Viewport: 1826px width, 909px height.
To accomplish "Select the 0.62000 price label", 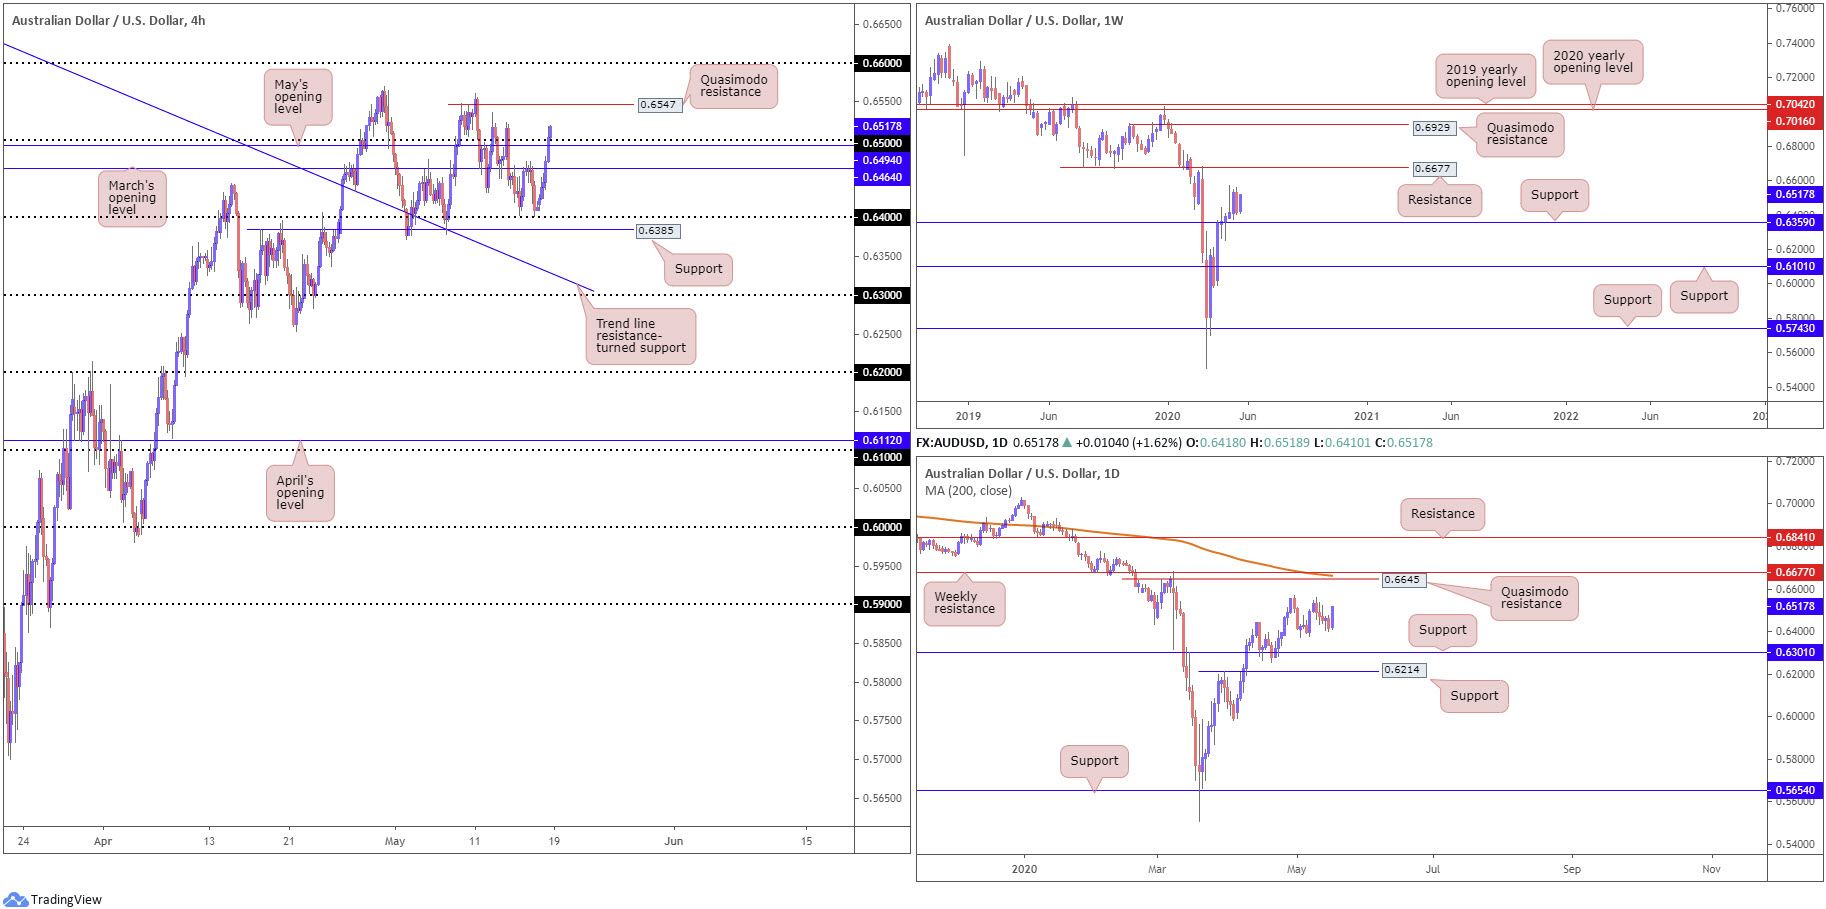I will 882,372.
